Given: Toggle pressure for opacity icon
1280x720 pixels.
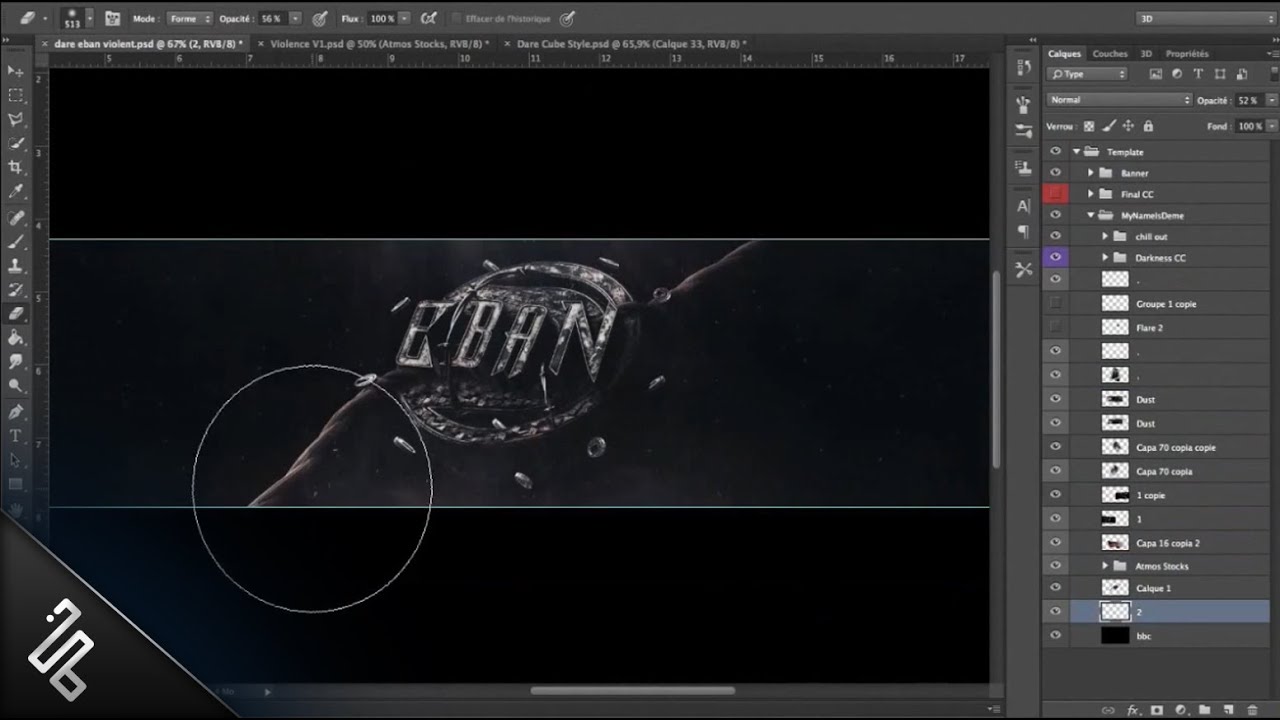Looking at the screenshot, I should pos(320,18).
